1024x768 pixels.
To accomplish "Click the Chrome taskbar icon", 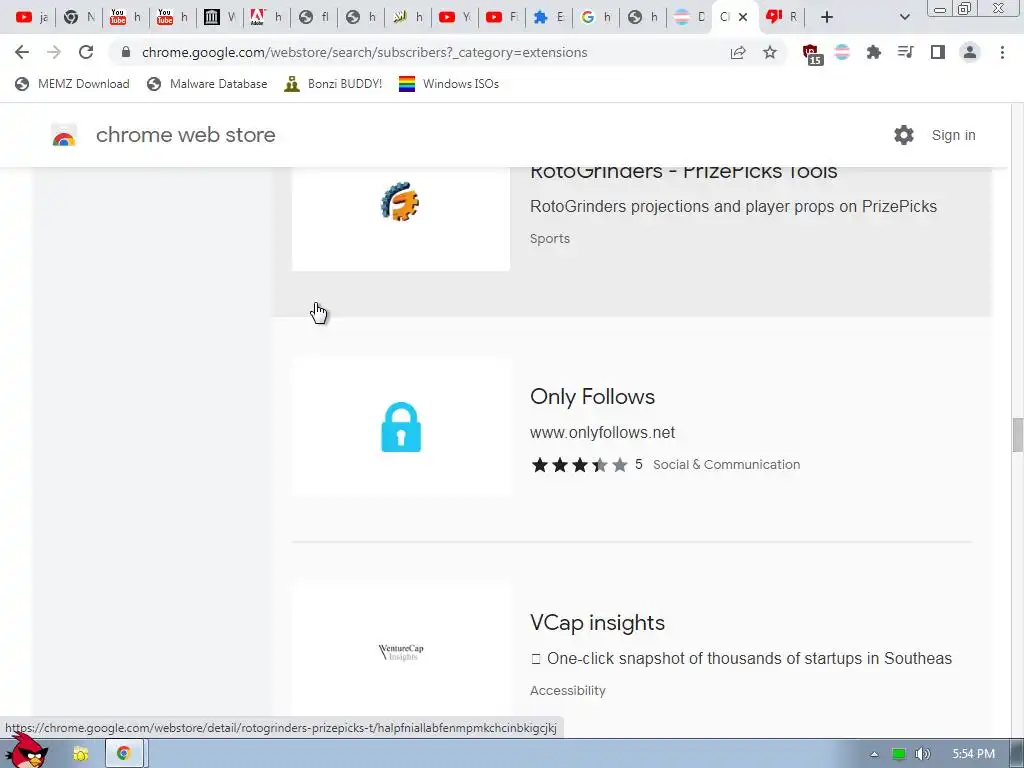I will click(123, 754).
